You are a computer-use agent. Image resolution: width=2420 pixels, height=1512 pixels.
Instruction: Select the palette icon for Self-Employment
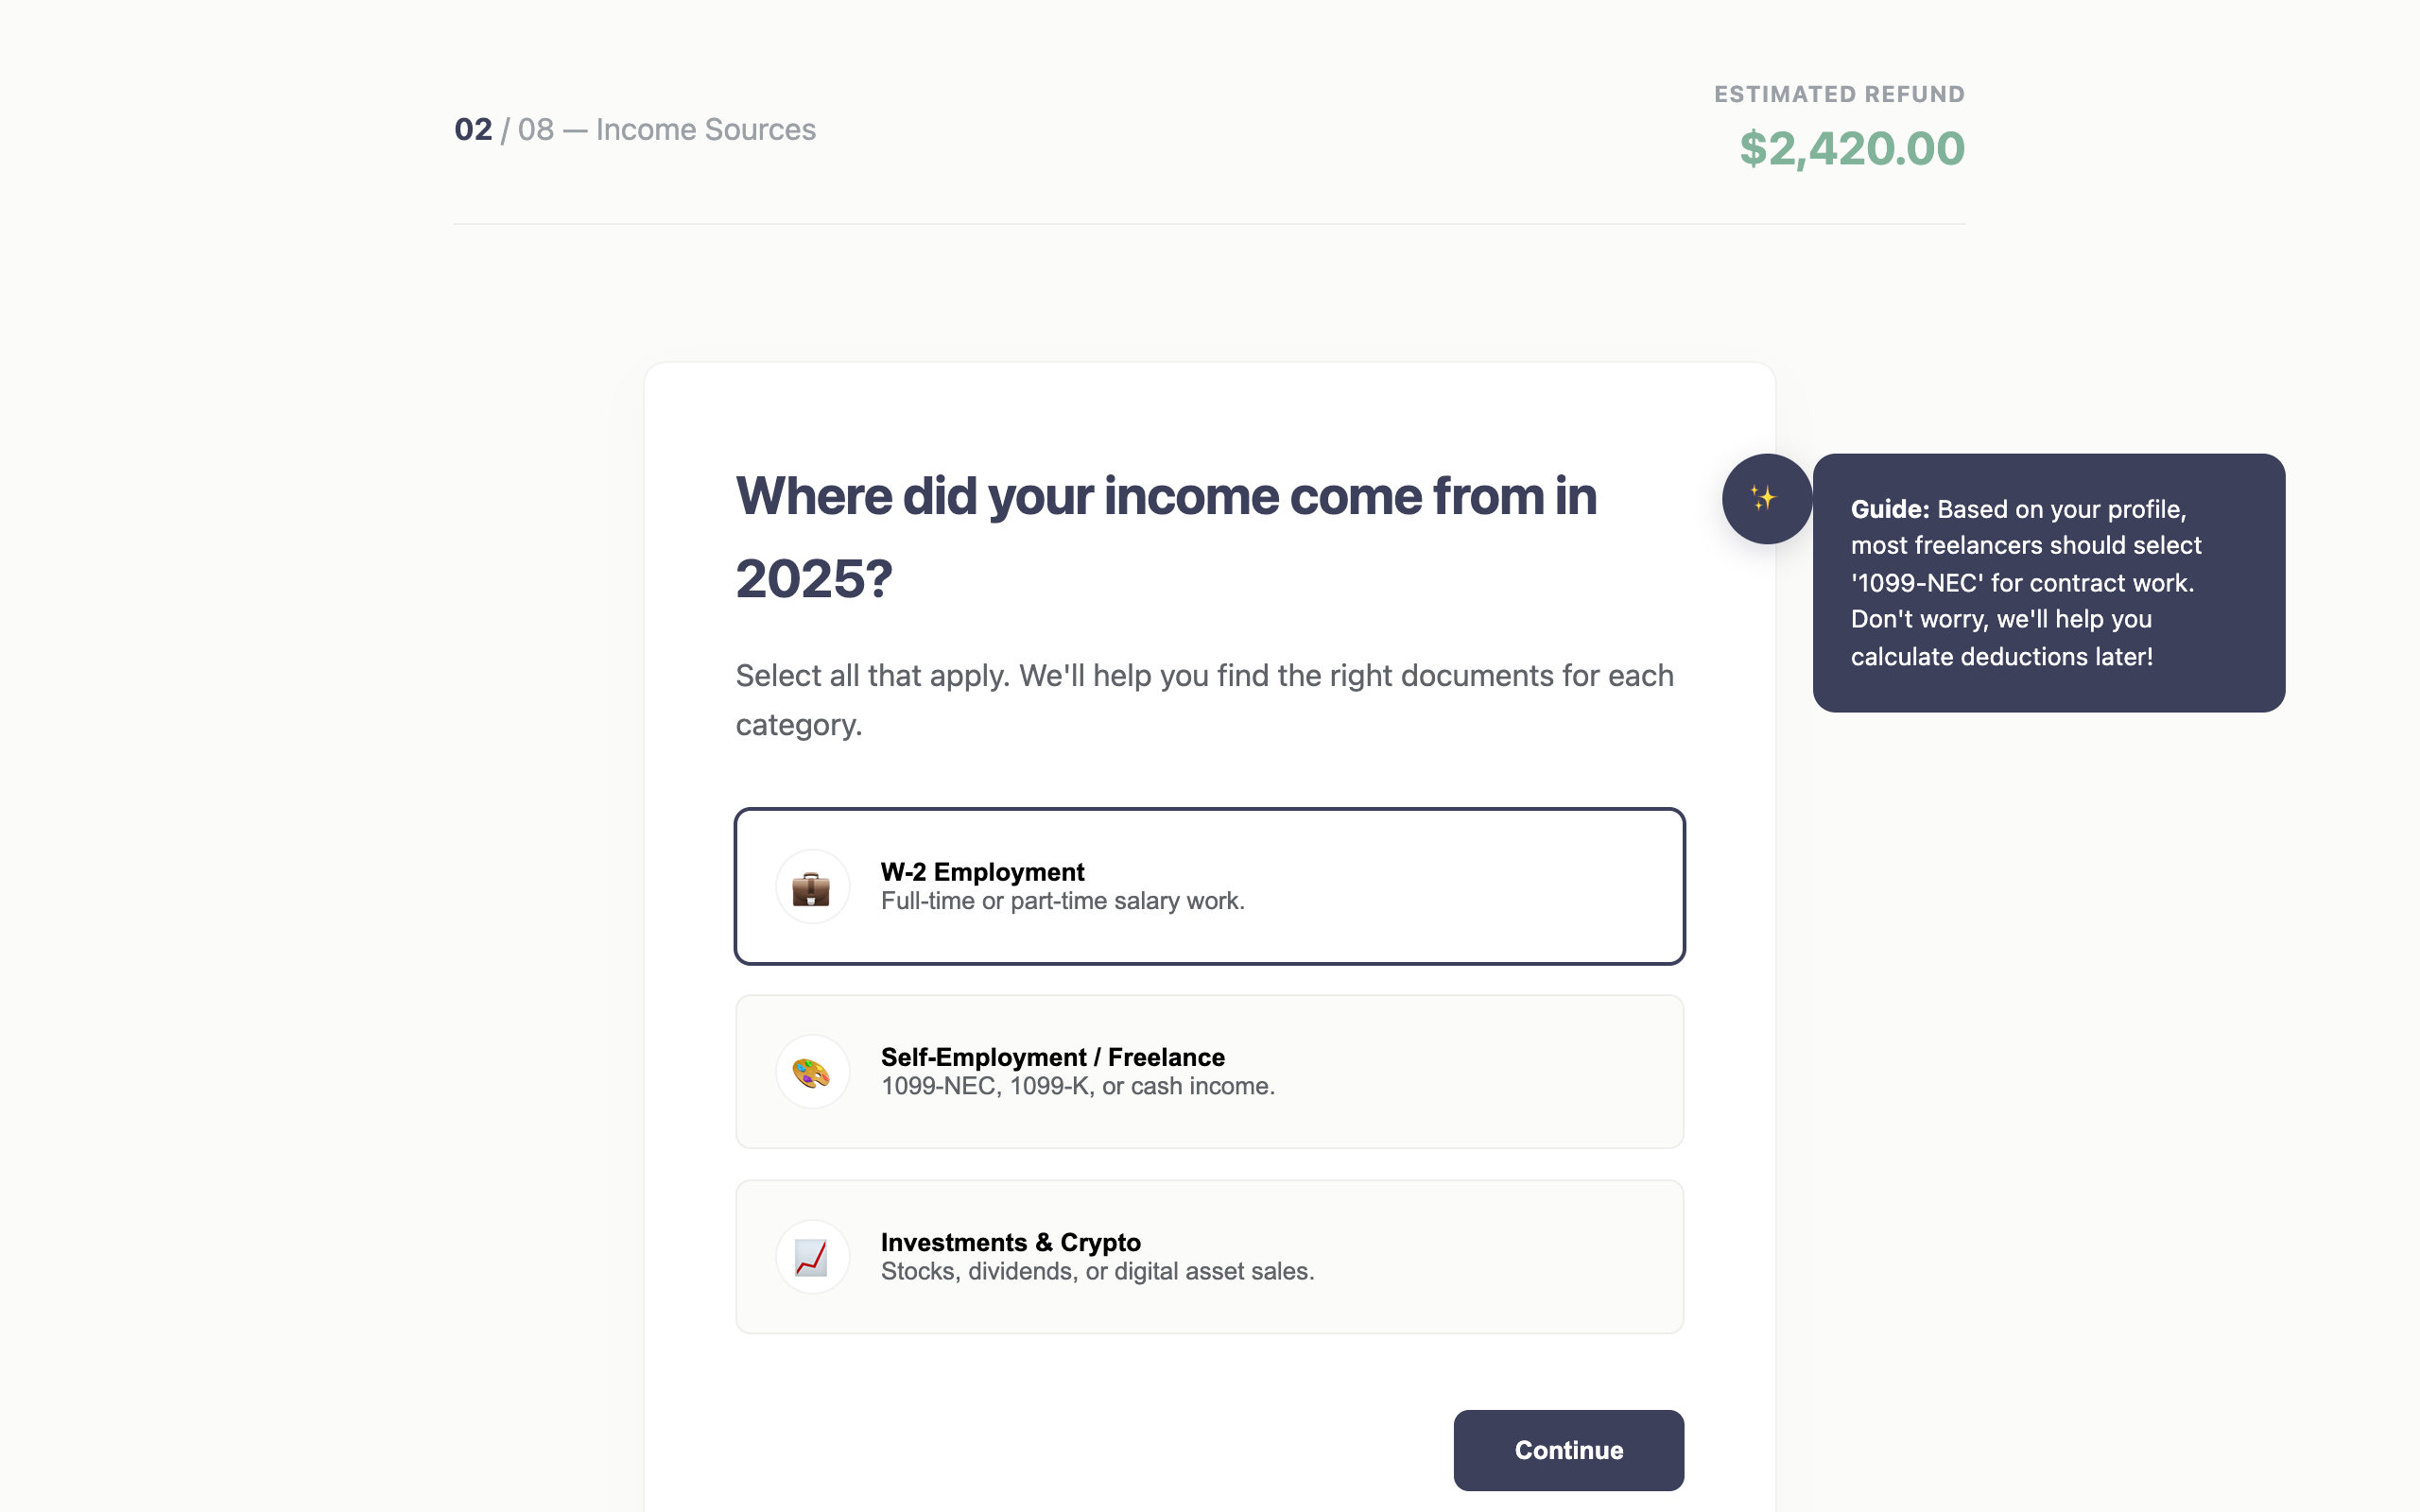tap(811, 1071)
